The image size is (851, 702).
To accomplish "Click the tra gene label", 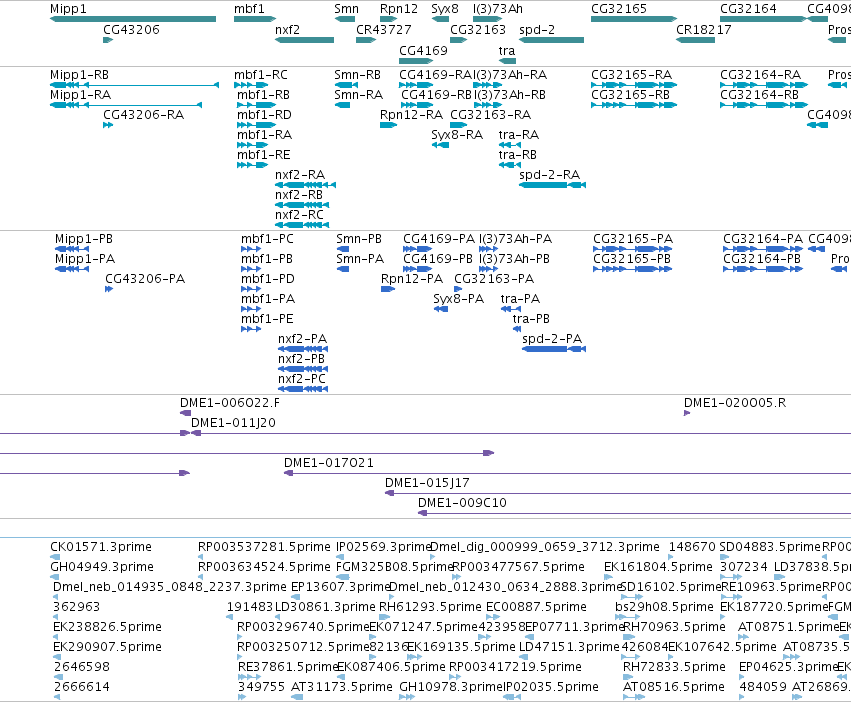I will click(507, 50).
